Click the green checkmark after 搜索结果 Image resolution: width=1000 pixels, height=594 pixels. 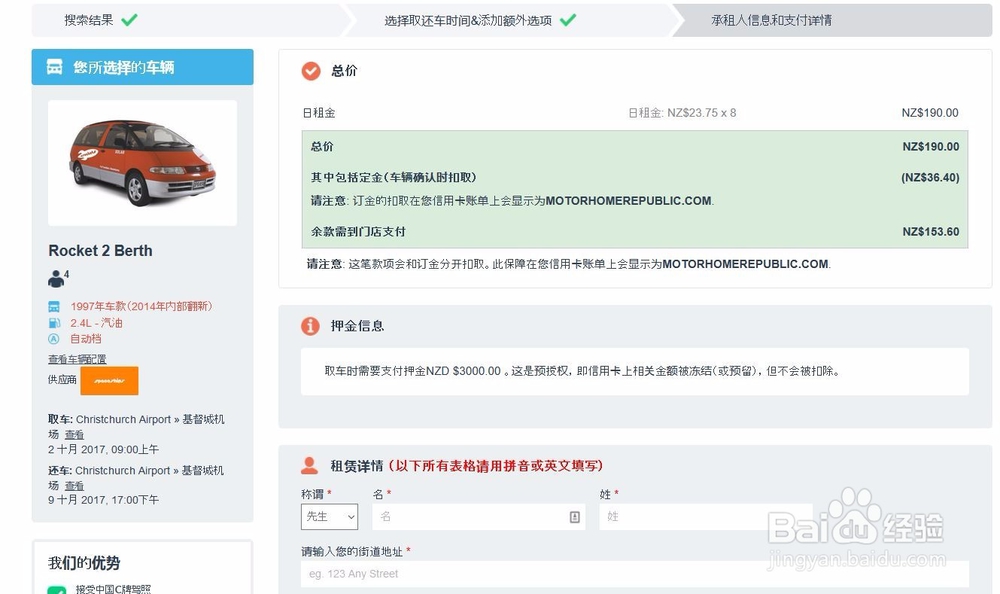tap(129, 20)
